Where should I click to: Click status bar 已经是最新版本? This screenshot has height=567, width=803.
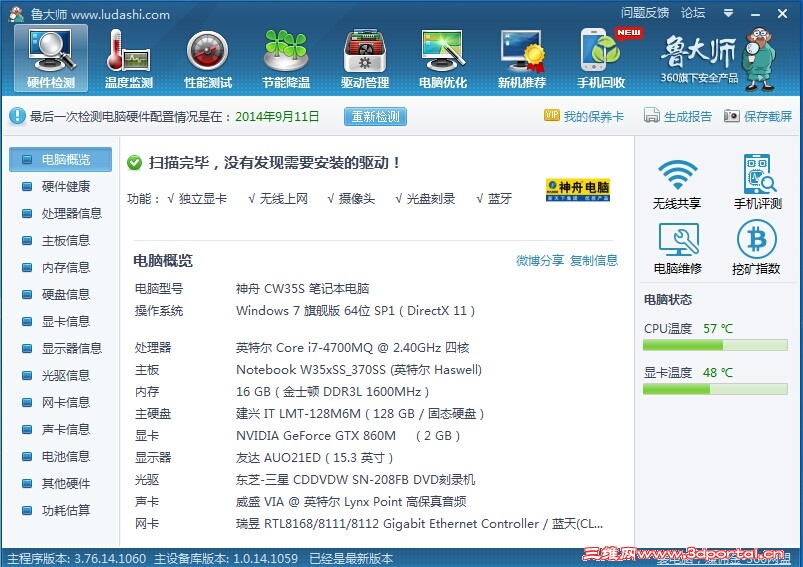point(351,558)
